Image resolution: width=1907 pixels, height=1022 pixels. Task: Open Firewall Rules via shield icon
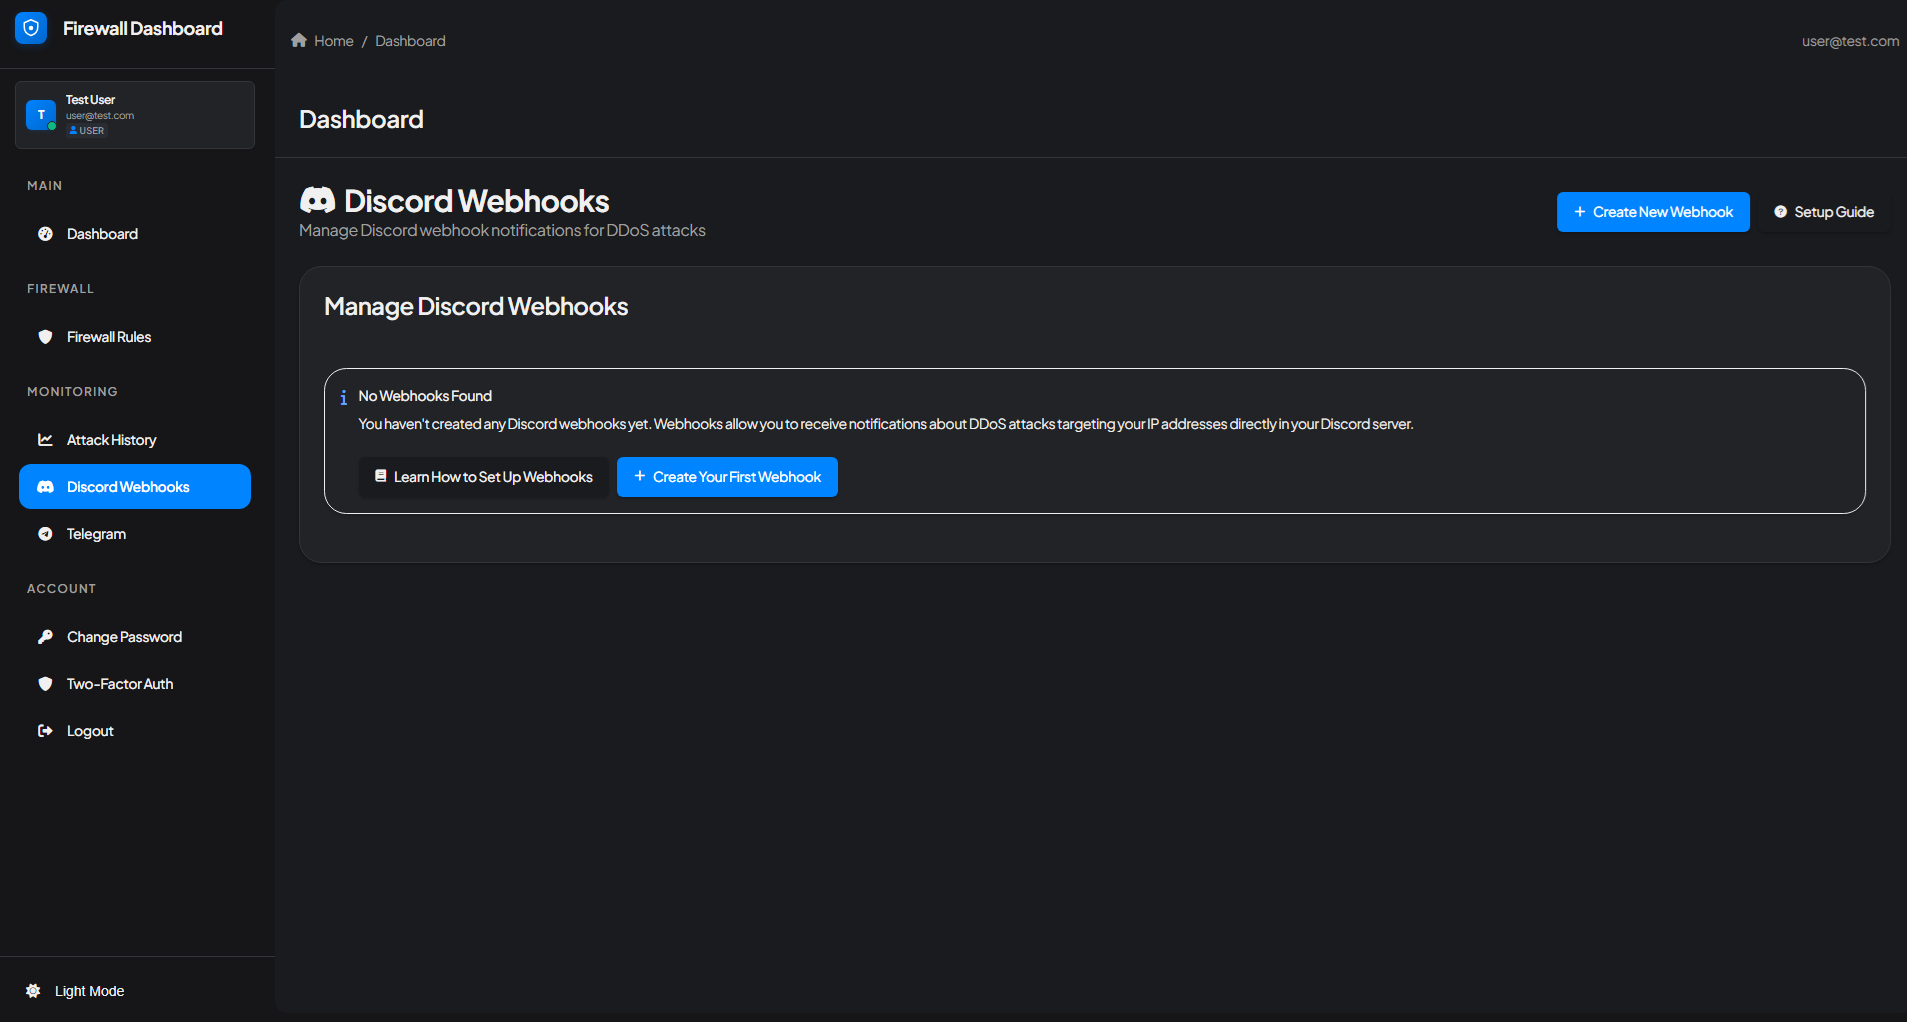pos(46,337)
